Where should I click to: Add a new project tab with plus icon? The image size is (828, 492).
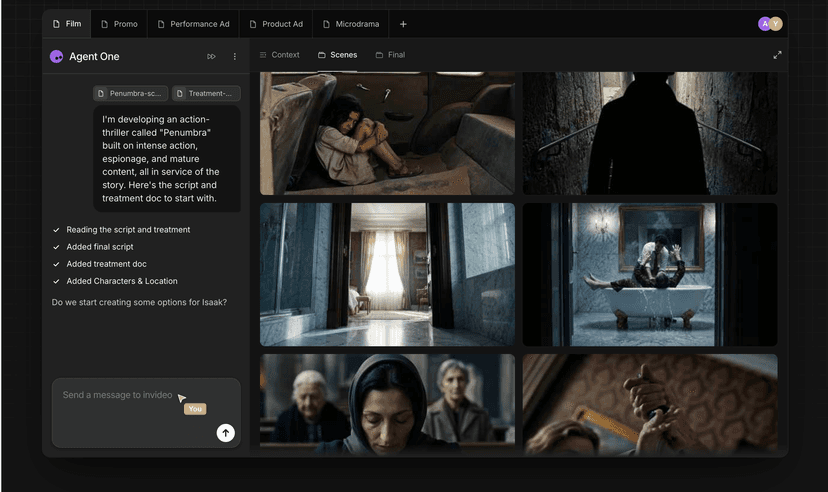coord(403,24)
